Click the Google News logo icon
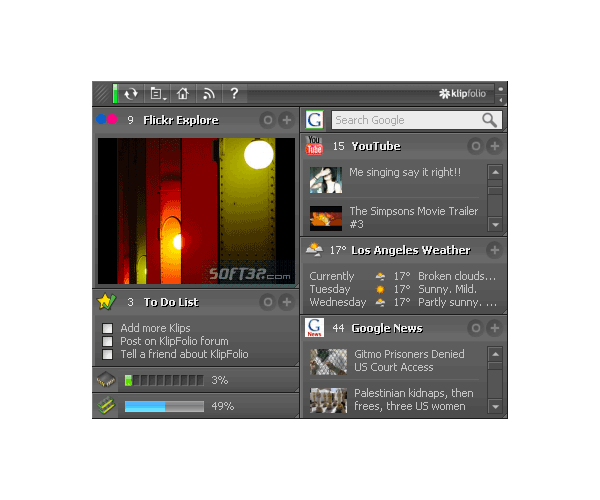Screen dimensions: 600x500 (314, 328)
